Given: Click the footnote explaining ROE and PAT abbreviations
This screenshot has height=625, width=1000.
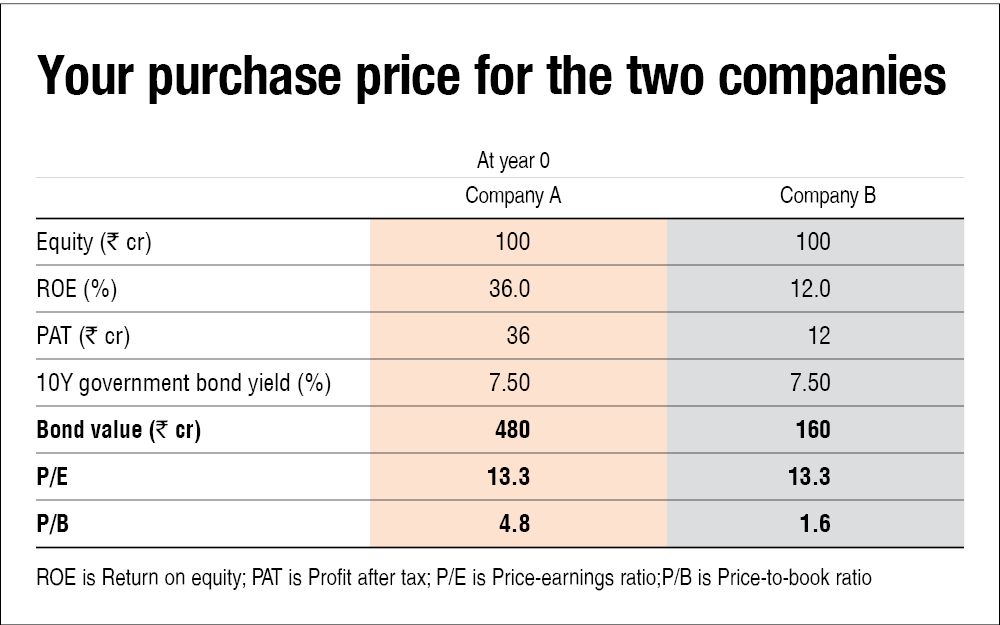Looking at the screenshot, I should coord(453,578).
